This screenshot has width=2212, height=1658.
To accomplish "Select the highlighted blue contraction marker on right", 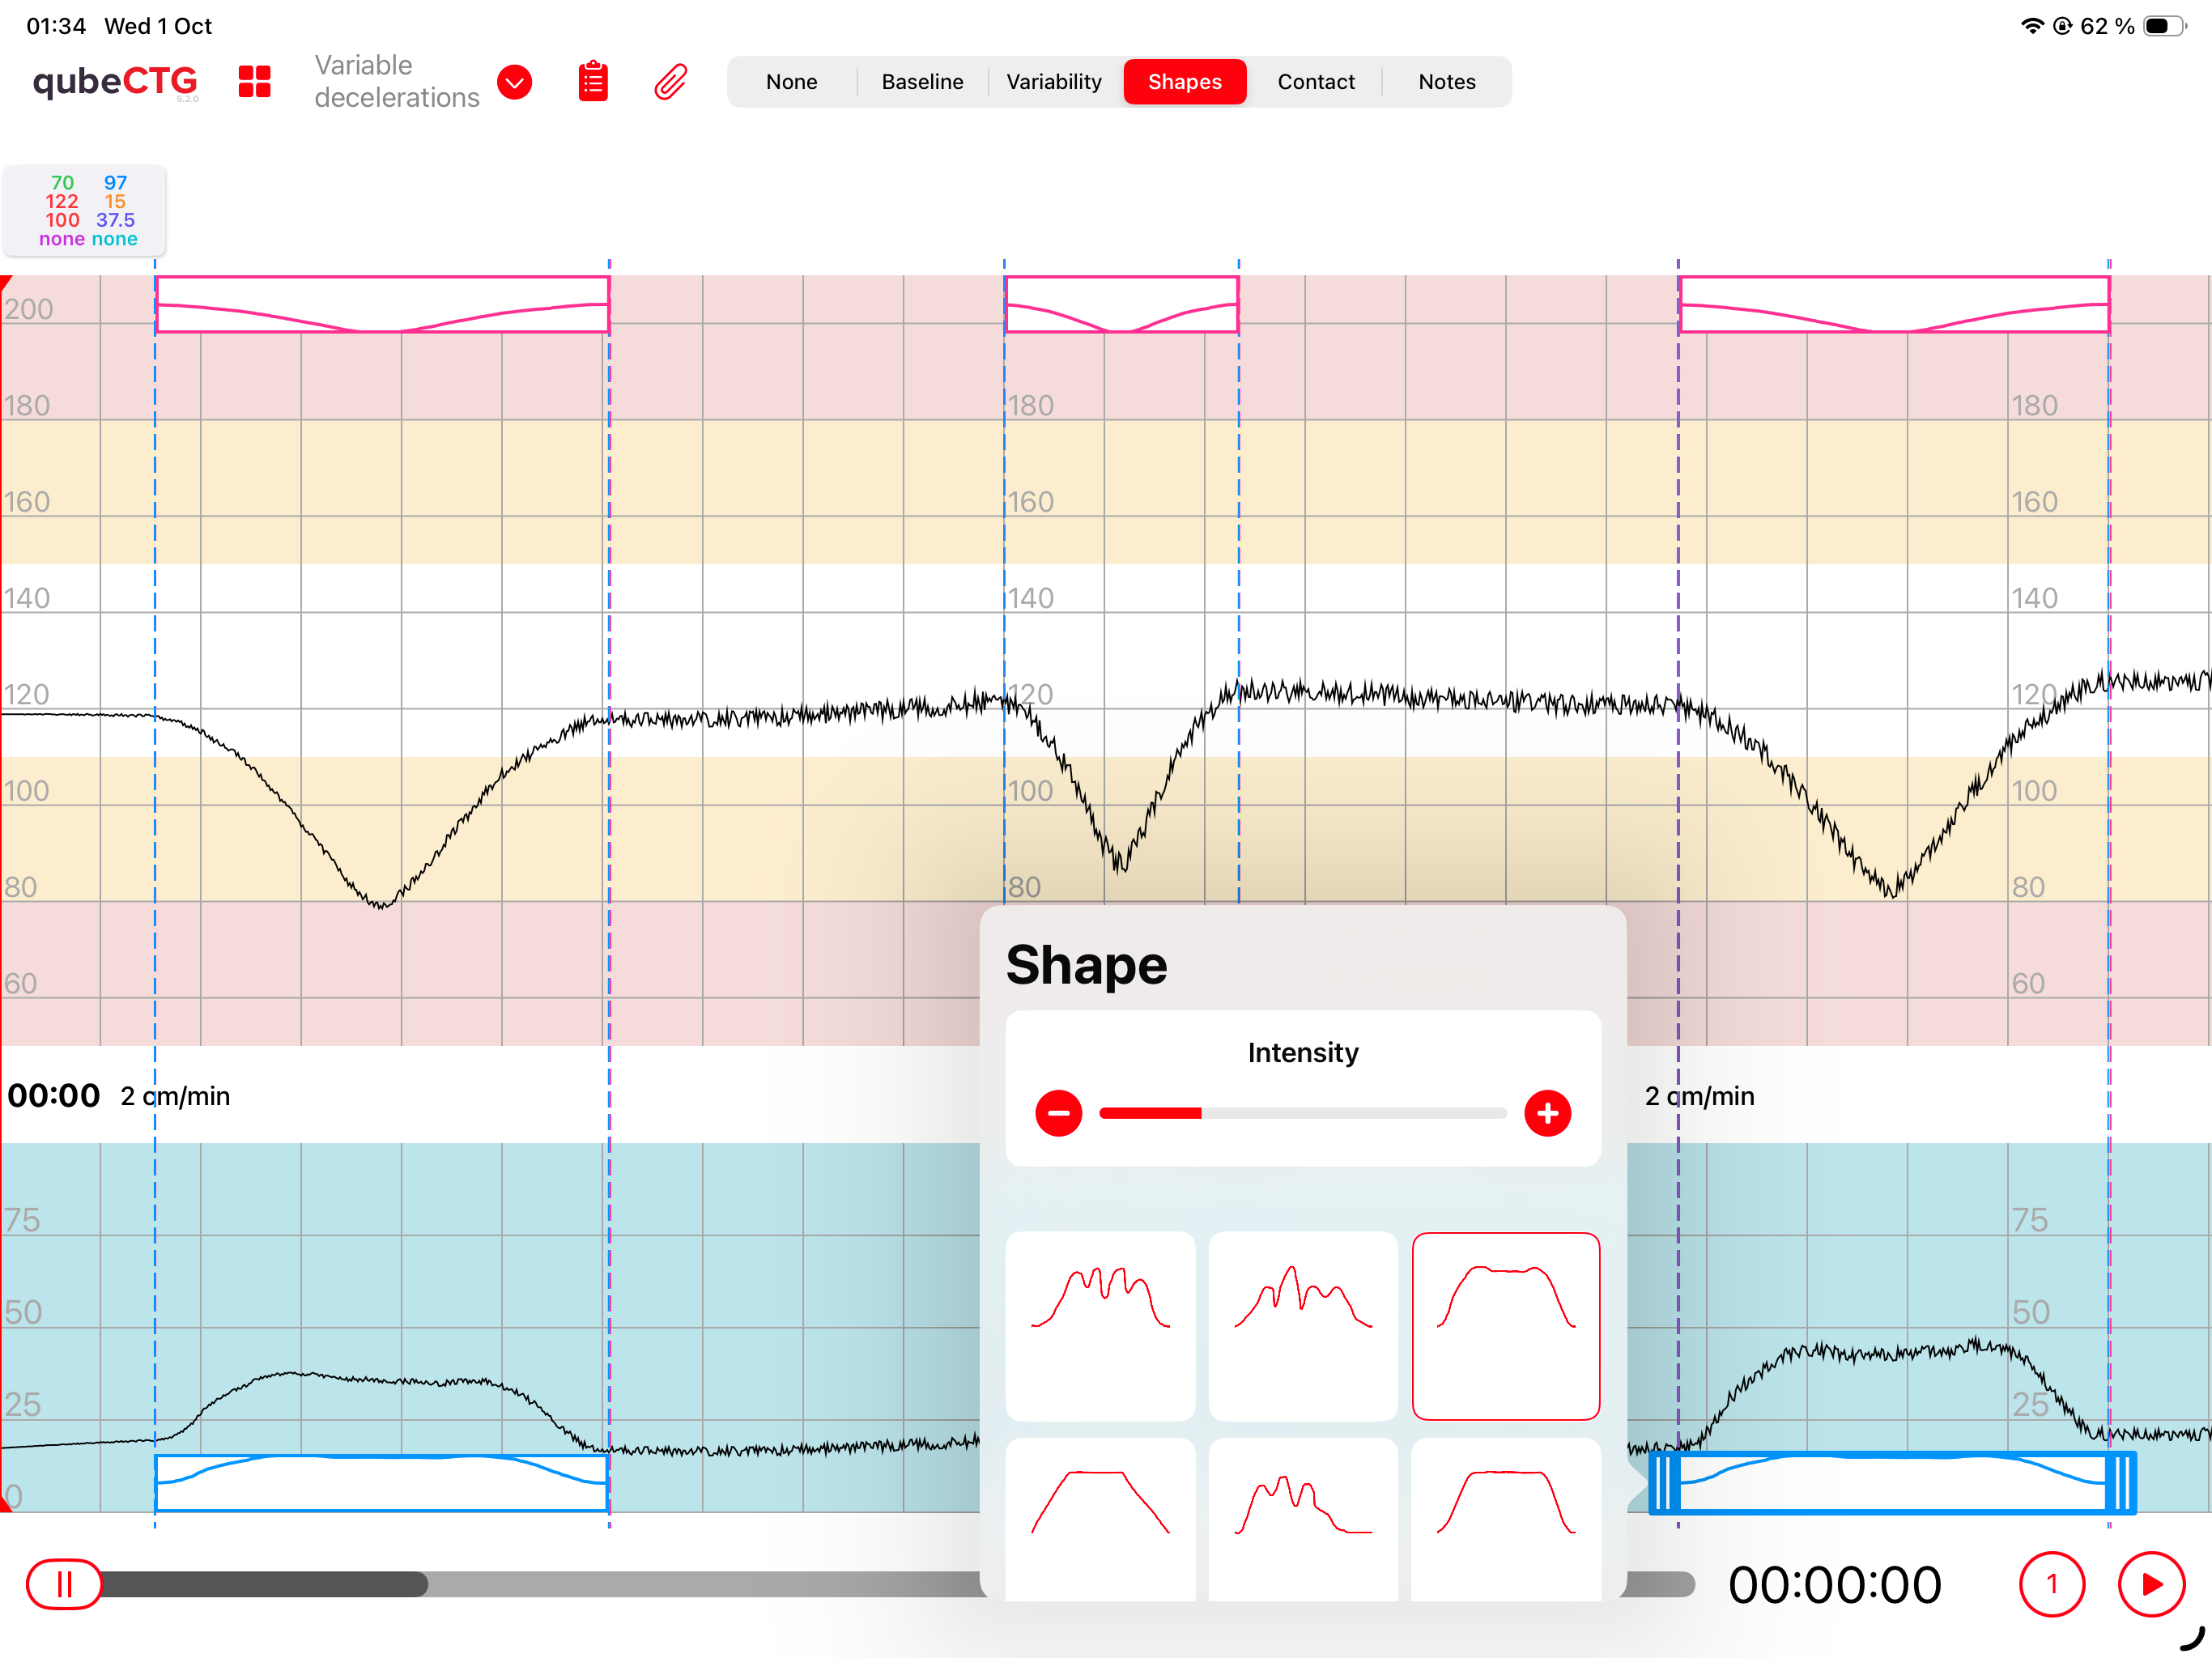I will click(x=1893, y=1482).
